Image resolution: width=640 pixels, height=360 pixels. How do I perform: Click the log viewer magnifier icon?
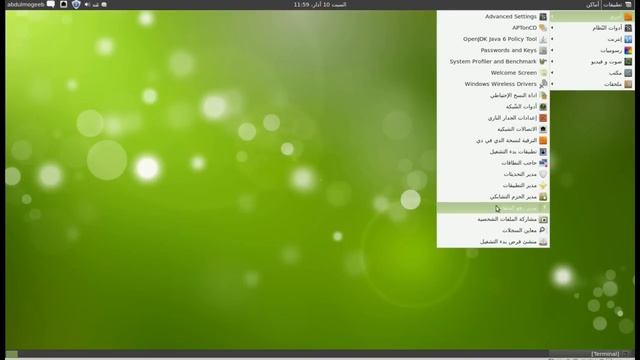pyautogui.click(x=543, y=230)
